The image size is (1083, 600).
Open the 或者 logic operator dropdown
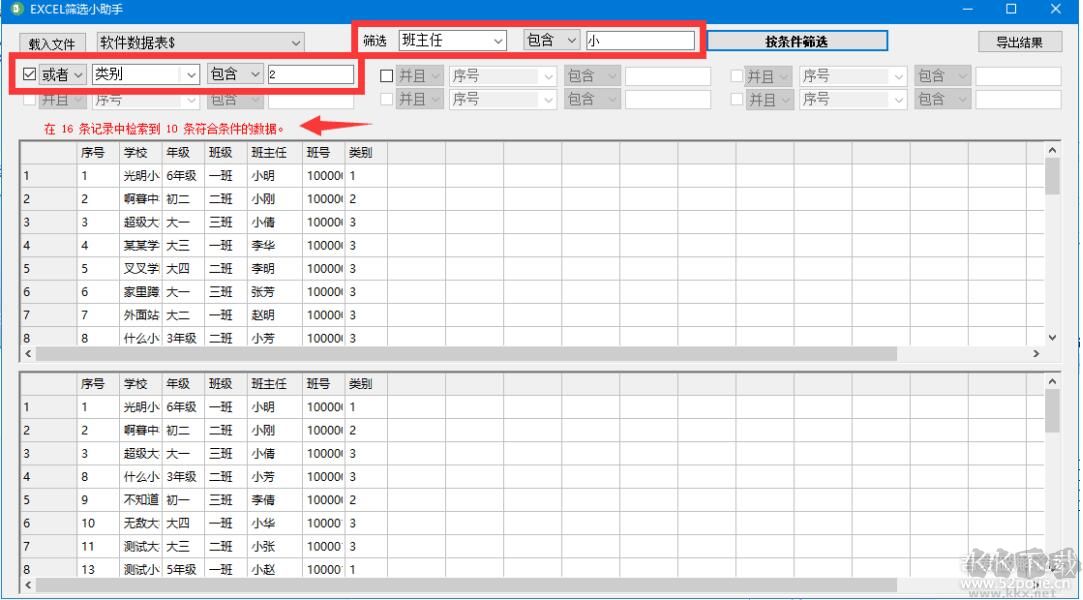coord(74,74)
